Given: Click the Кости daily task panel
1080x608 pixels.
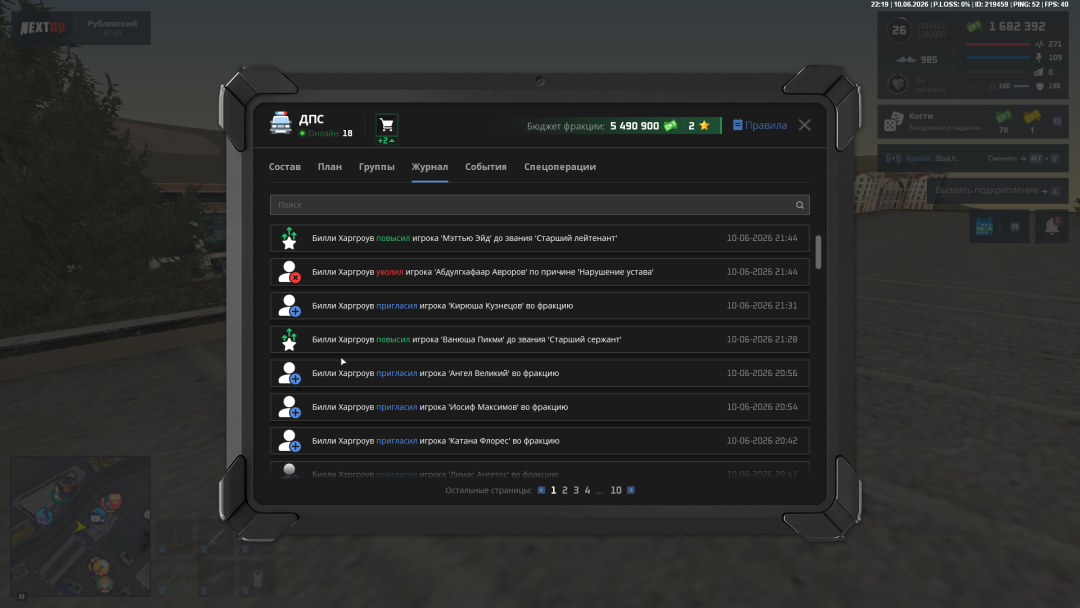Looking at the screenshot, I should pyautogui.click(x=973, y=122).
